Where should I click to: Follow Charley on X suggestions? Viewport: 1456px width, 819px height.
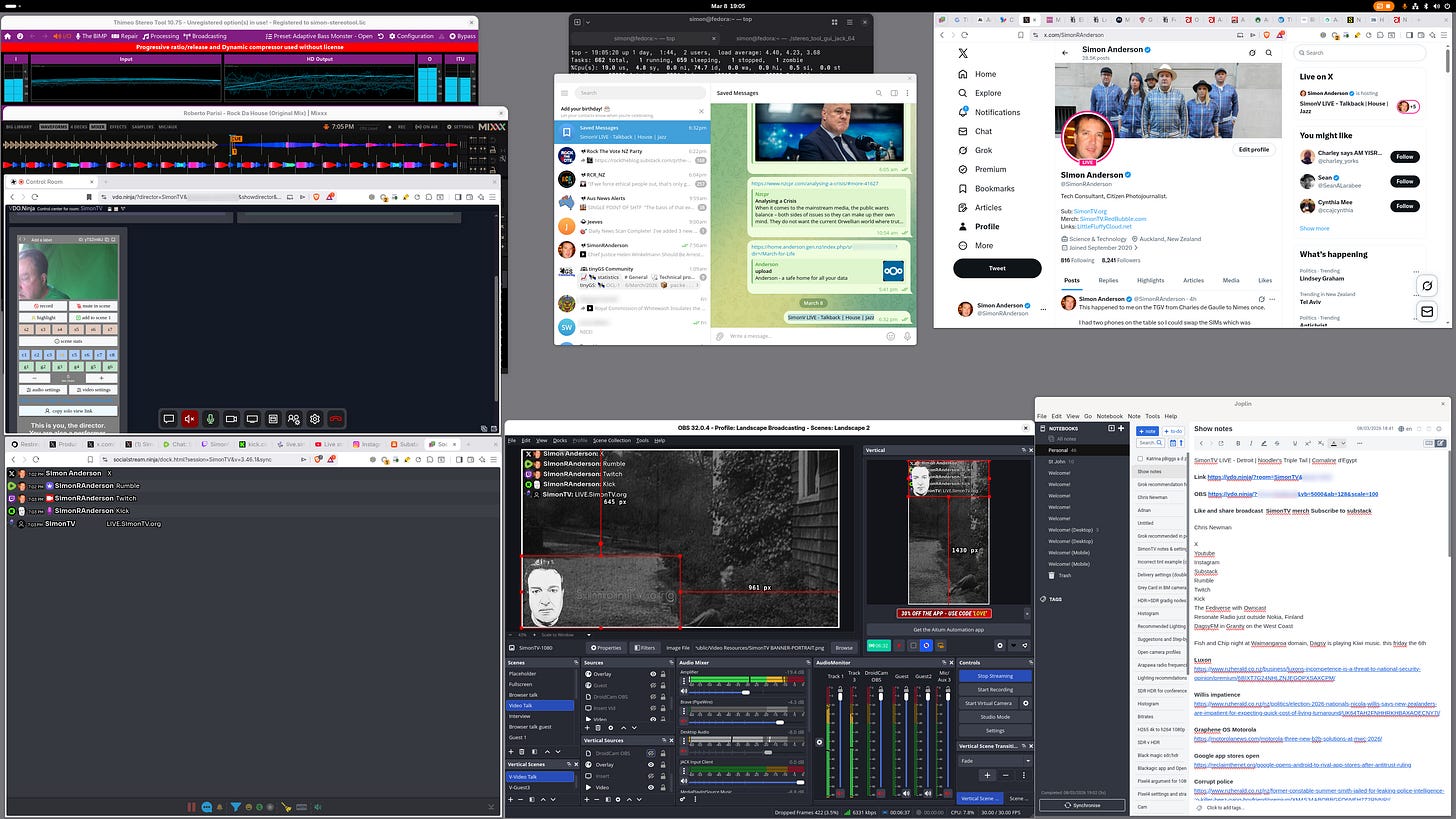(1404, 156)
